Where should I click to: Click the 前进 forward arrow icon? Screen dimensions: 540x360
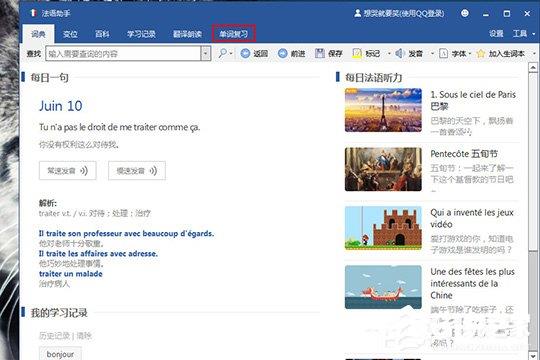[x=282, y=53]
